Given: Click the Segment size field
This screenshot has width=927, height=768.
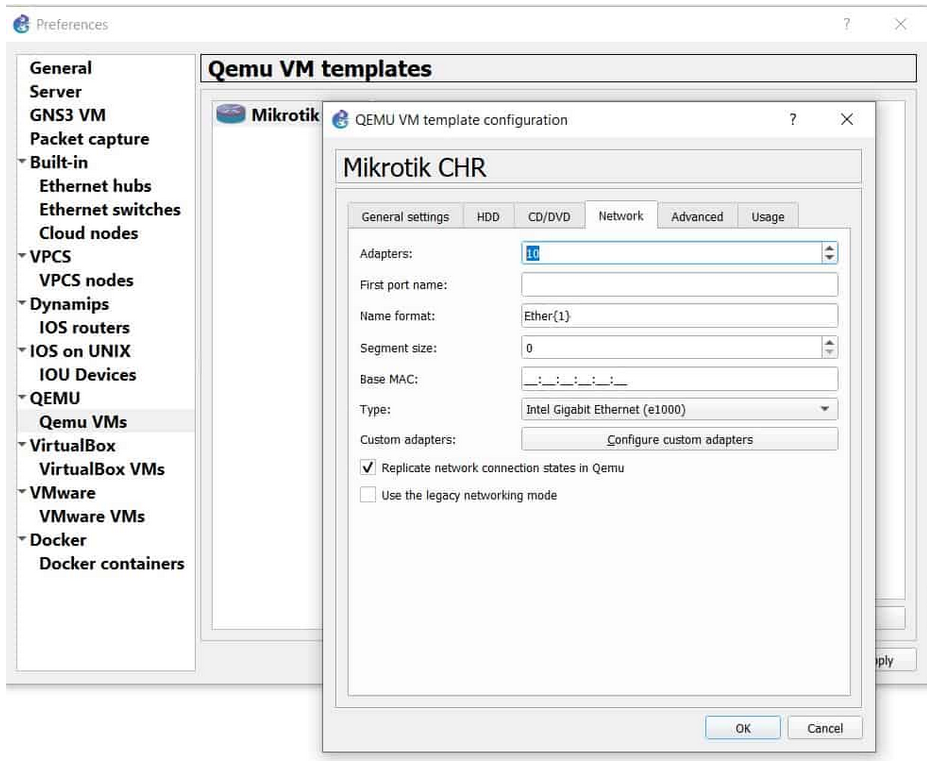Looking at the screenshot, I should pyautogui.click(x=672, y=348).
